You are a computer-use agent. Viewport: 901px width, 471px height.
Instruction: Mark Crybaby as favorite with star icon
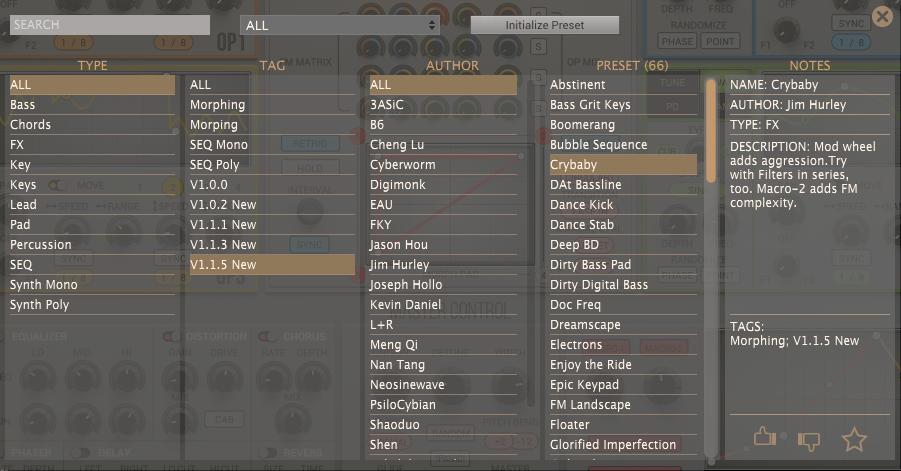(x=854, y=439)
